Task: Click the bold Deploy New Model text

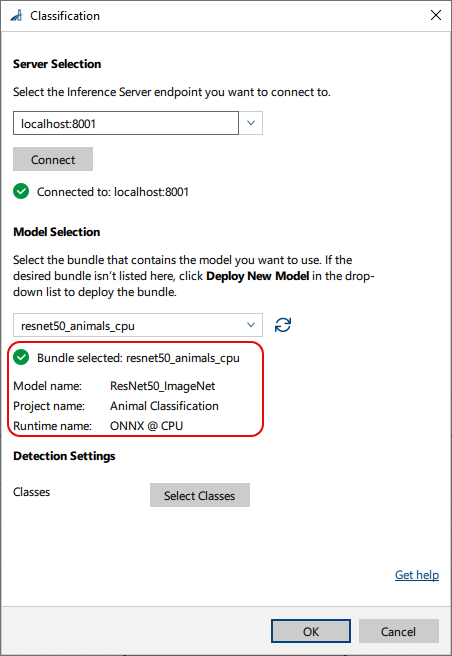Action: [258, 276]
